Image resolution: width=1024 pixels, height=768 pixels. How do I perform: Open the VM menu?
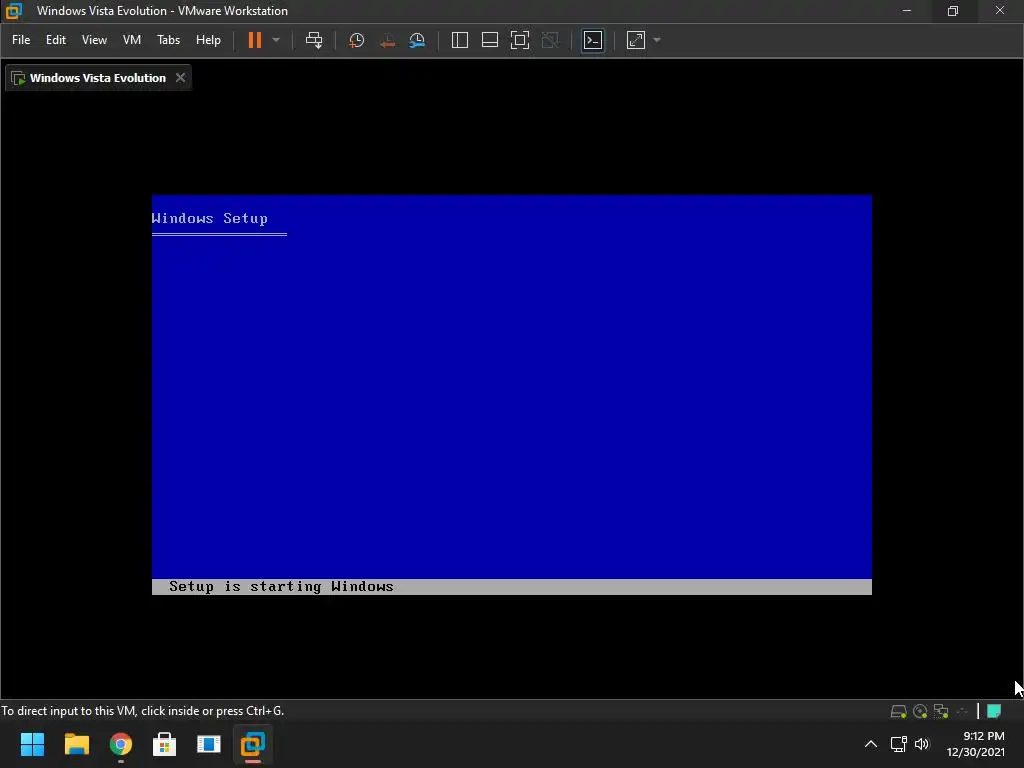[x=131, y=40]
